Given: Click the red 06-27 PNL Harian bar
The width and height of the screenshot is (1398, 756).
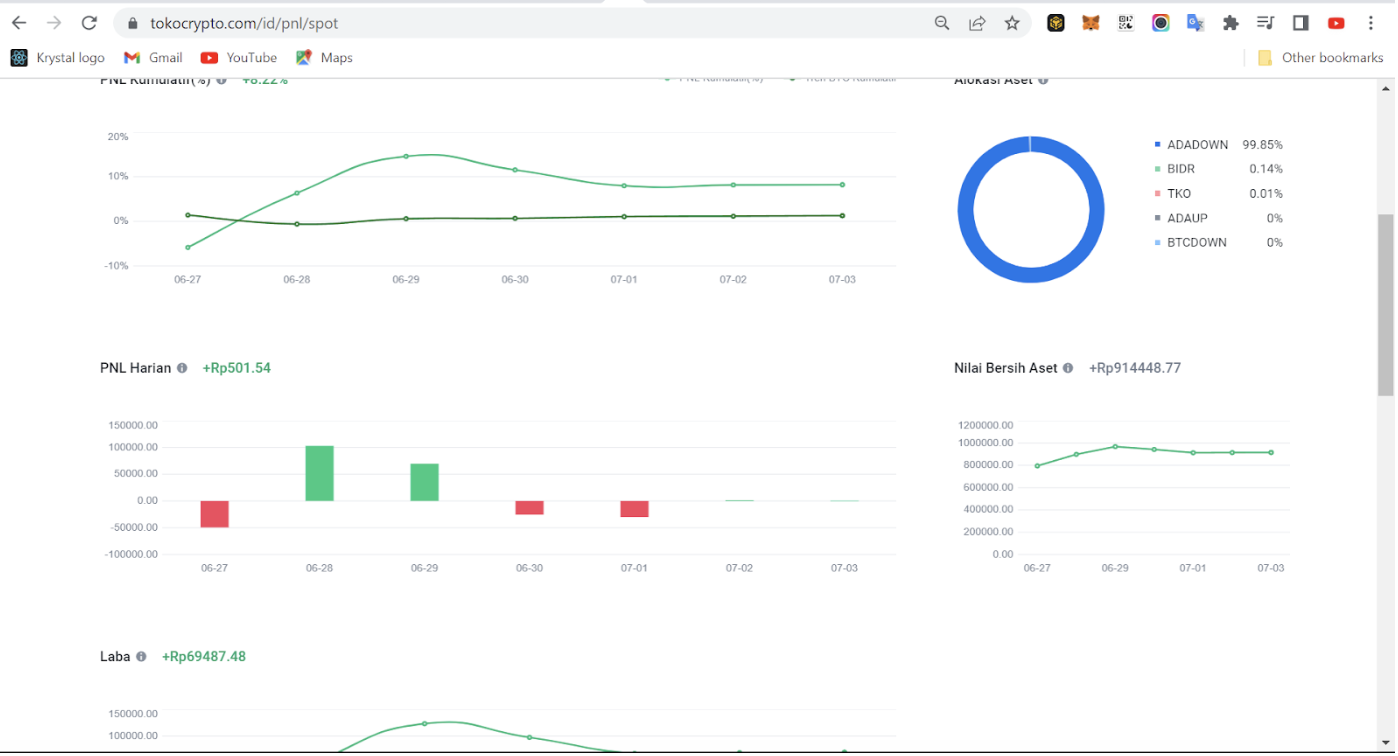Looking at the screenshot, I should click(x=214, y=514).
